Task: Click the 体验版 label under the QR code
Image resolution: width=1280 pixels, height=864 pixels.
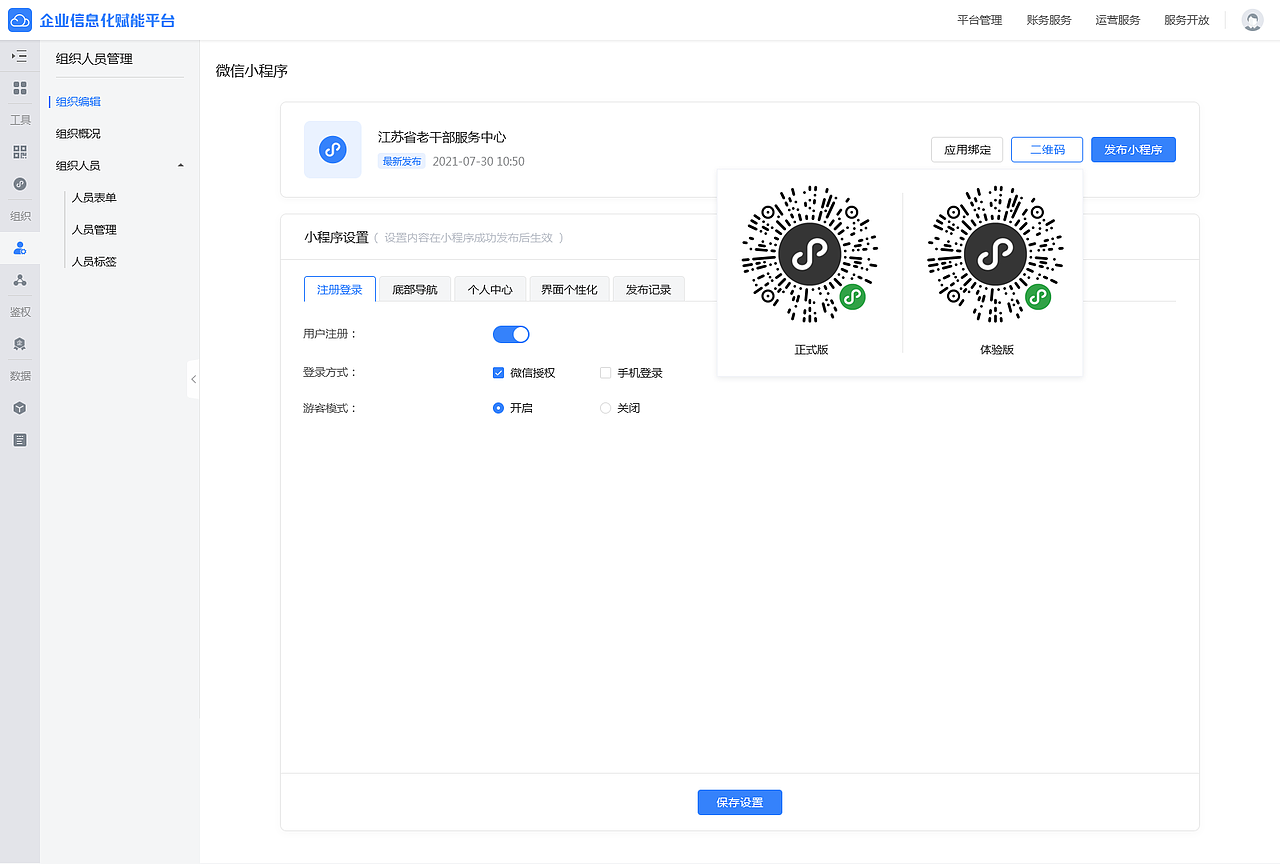Action: [997, 350]
